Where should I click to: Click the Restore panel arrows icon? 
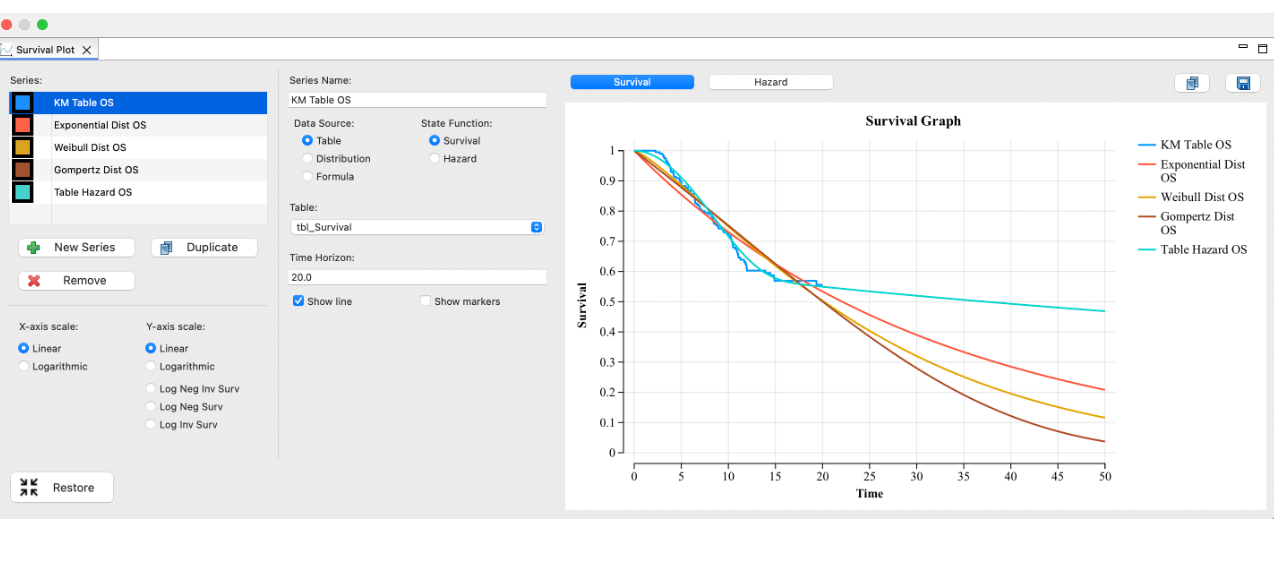(29, 488)
